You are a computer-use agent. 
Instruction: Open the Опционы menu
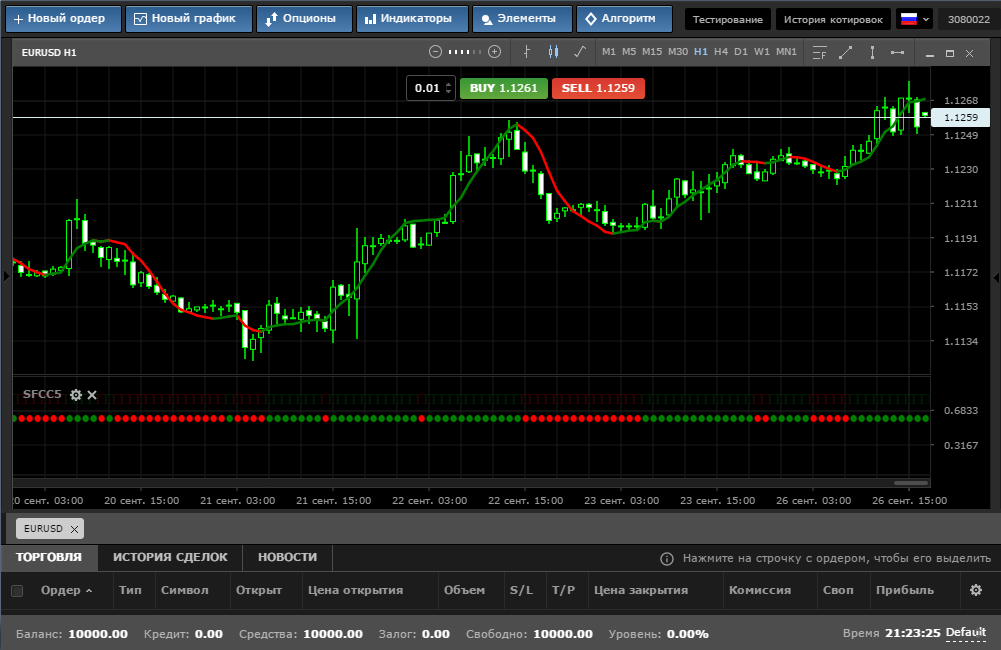click(x=304, y=19)
